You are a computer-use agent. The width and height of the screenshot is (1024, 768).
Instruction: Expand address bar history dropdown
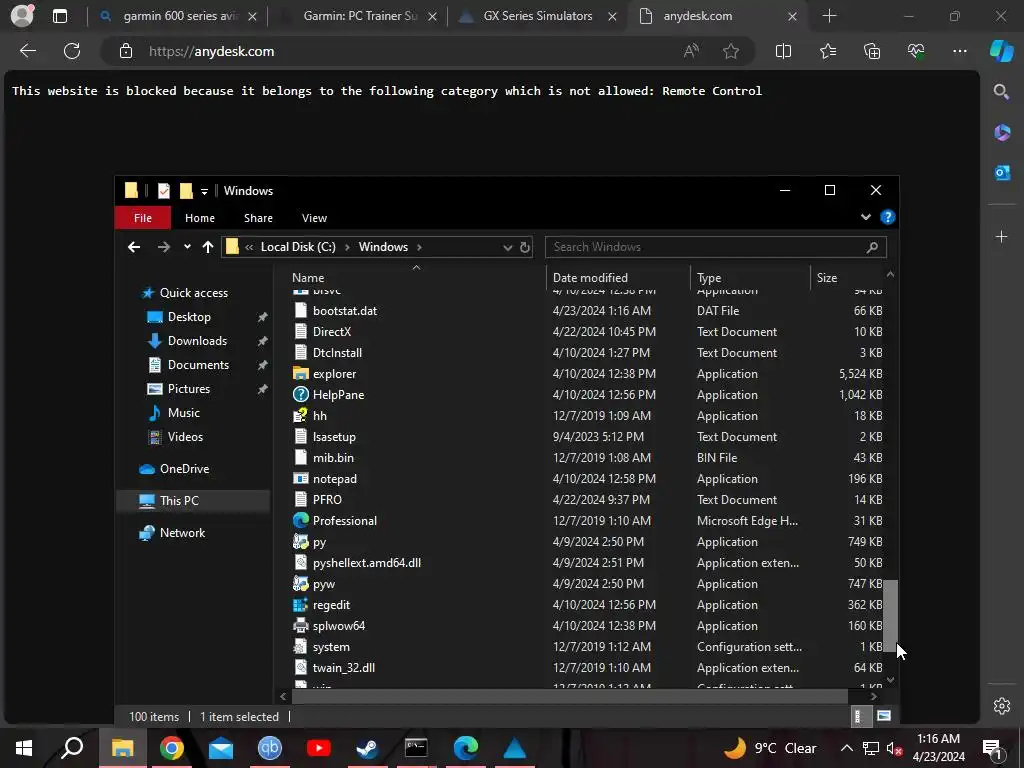(507, 248)
